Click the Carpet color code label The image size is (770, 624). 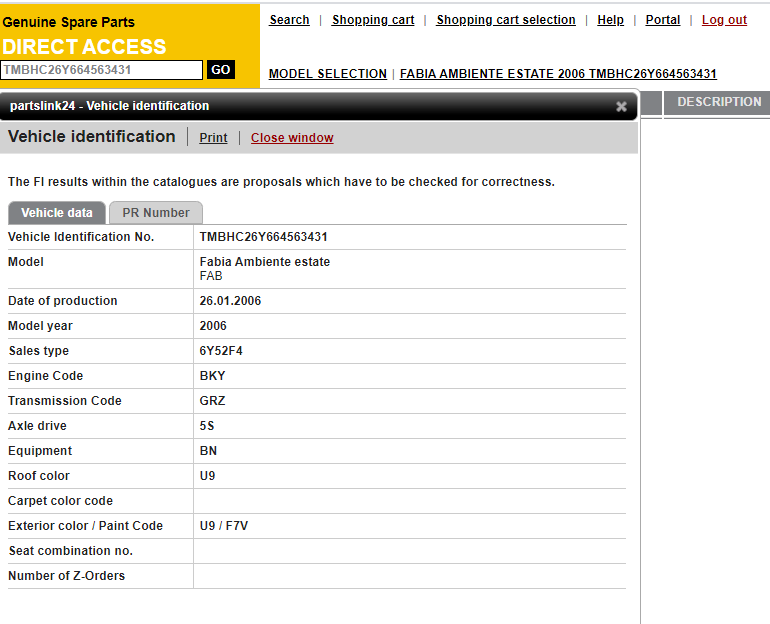[60, 501]
